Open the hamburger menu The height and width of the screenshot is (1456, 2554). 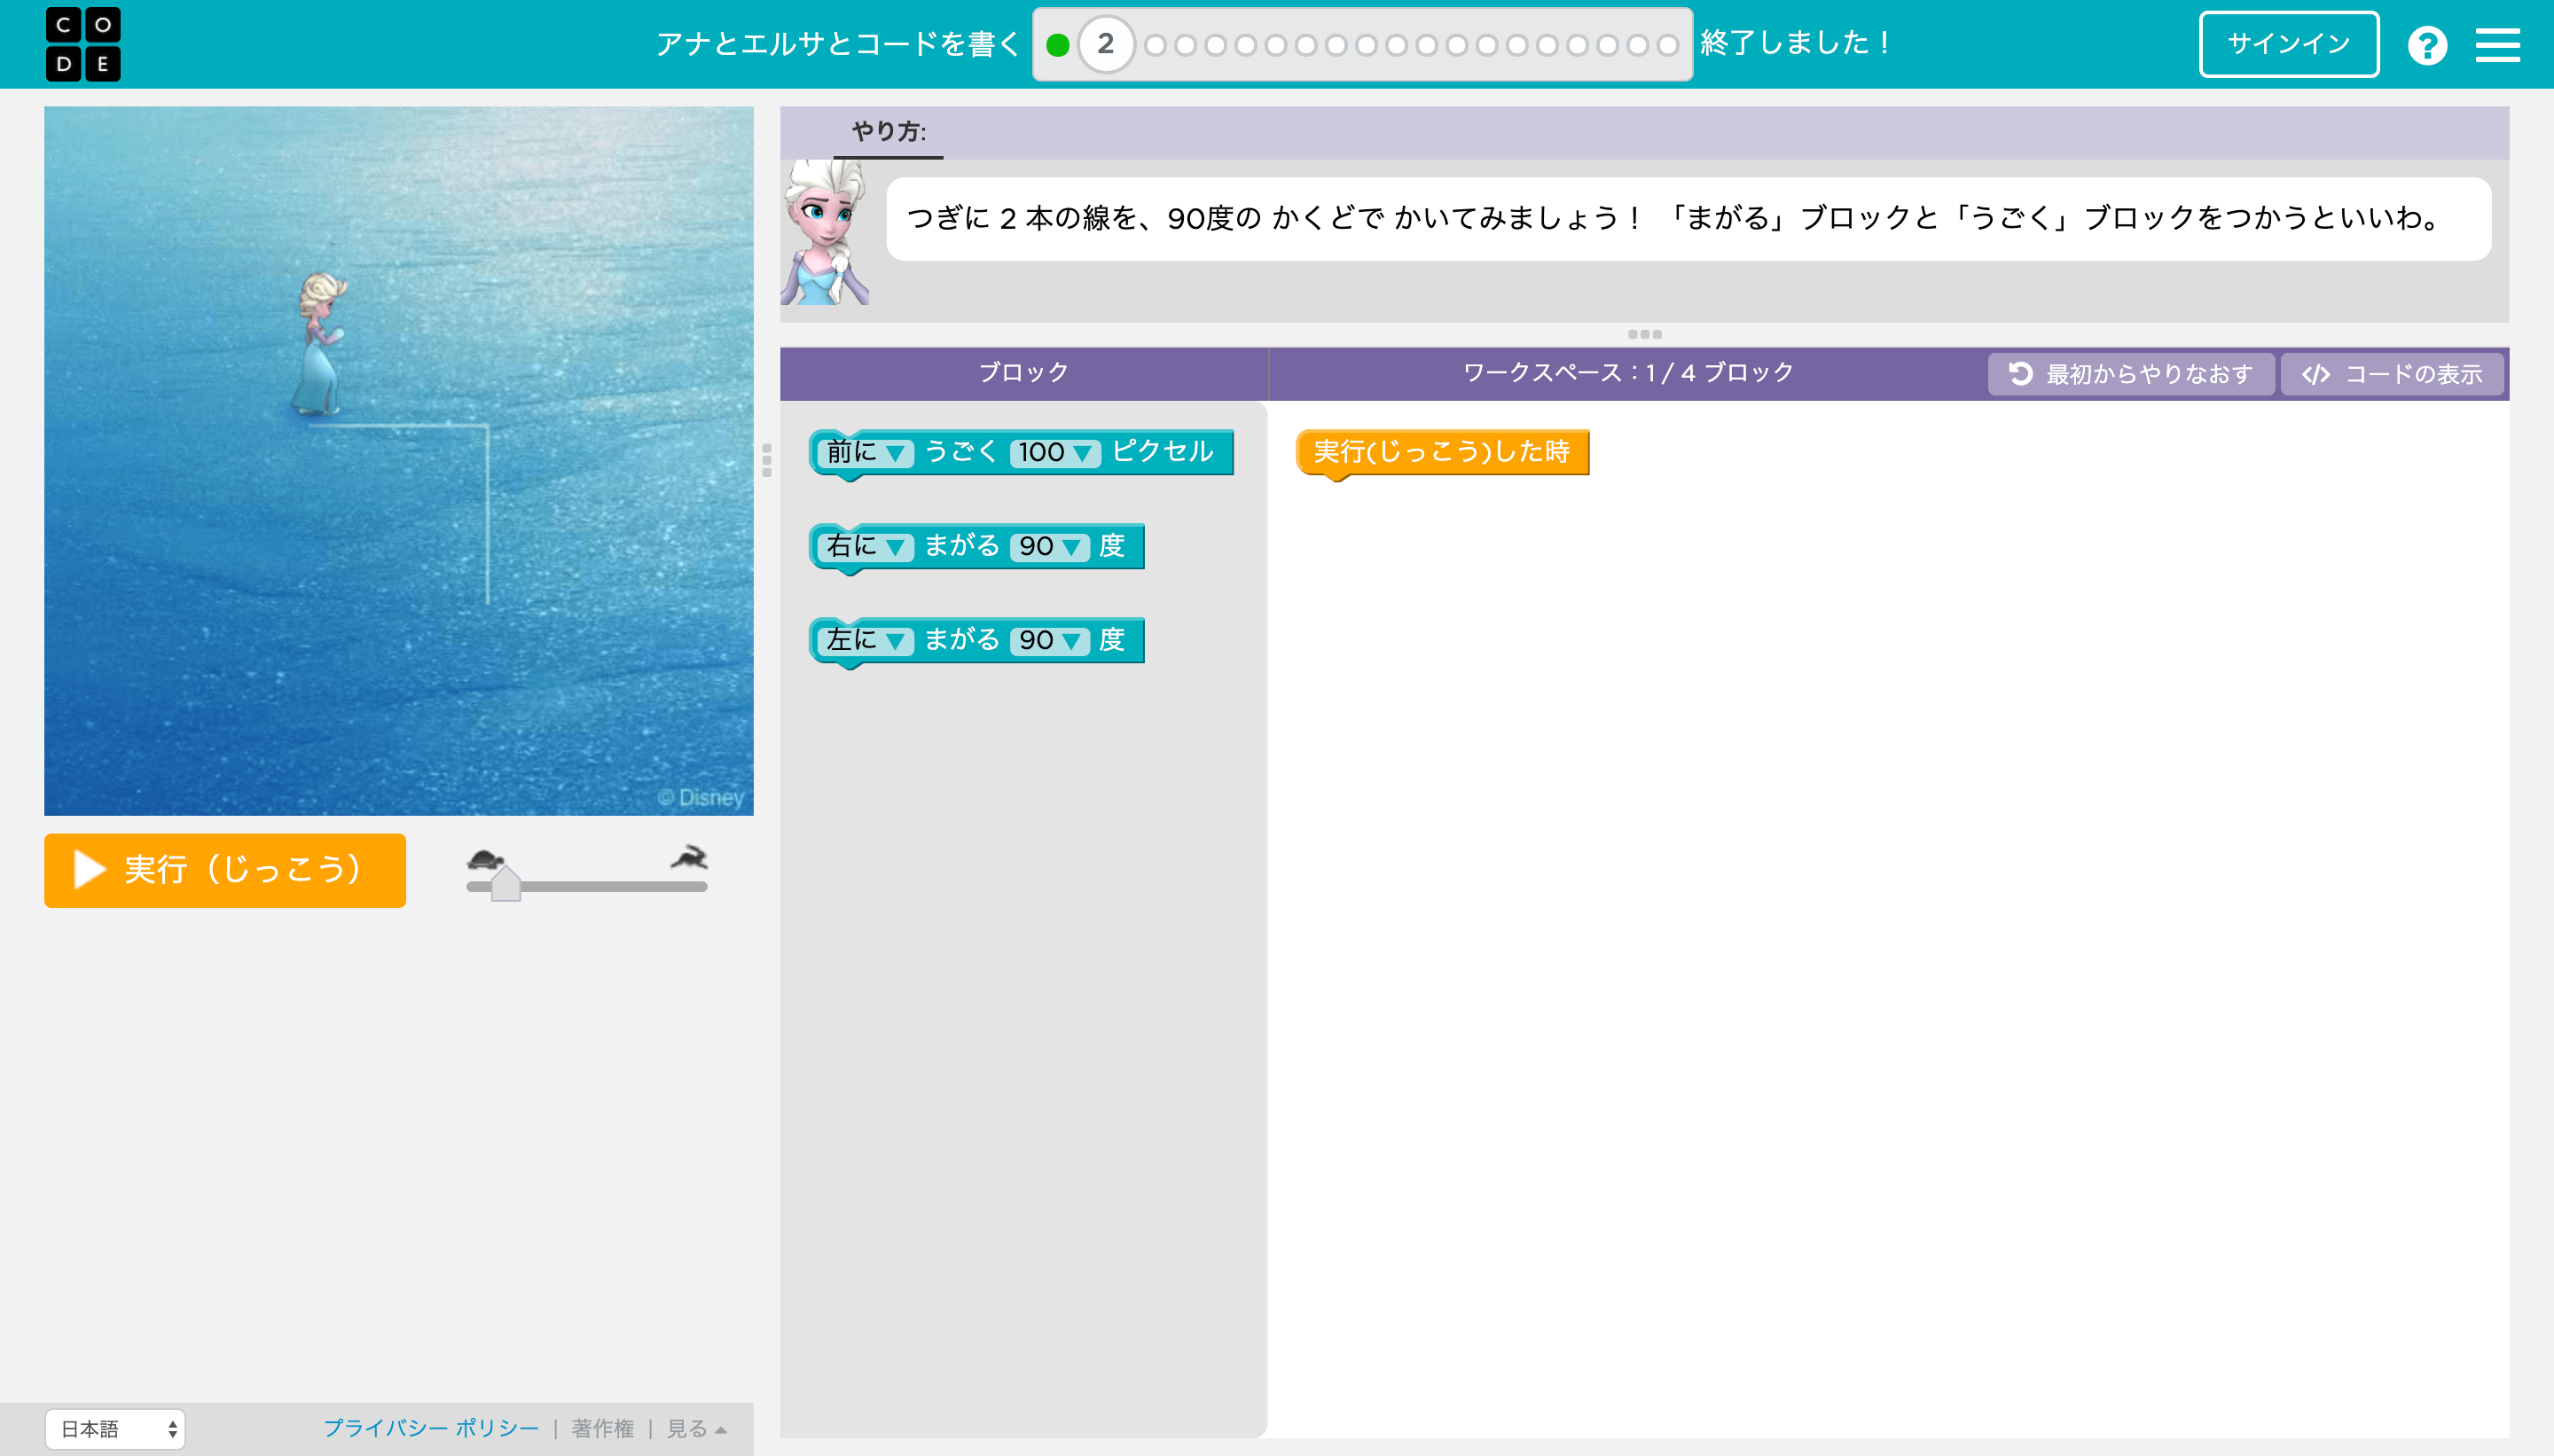click(x=2497, y=45)
